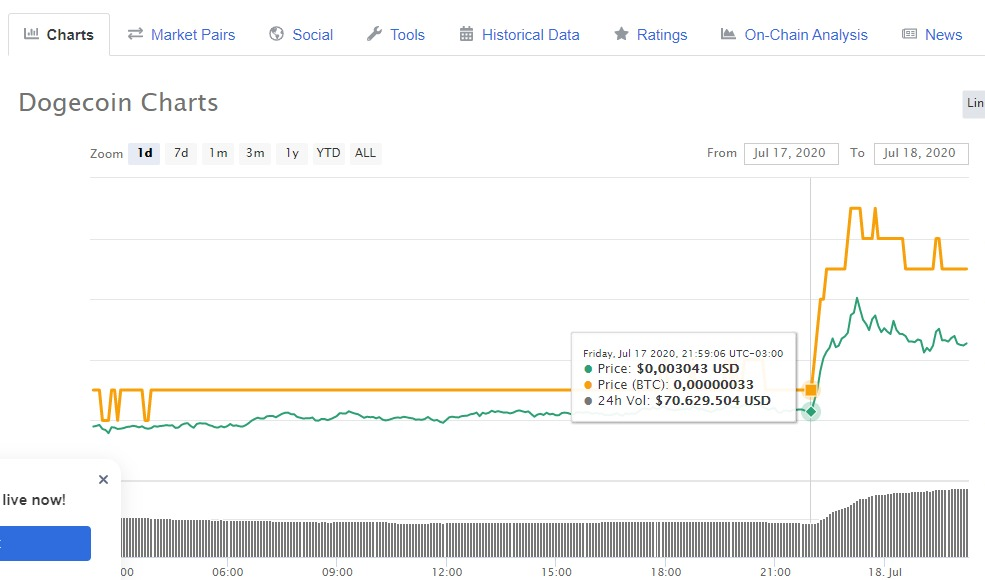
Task: Click the wrench icon beside Tools
Action: [x=374, y=34]
